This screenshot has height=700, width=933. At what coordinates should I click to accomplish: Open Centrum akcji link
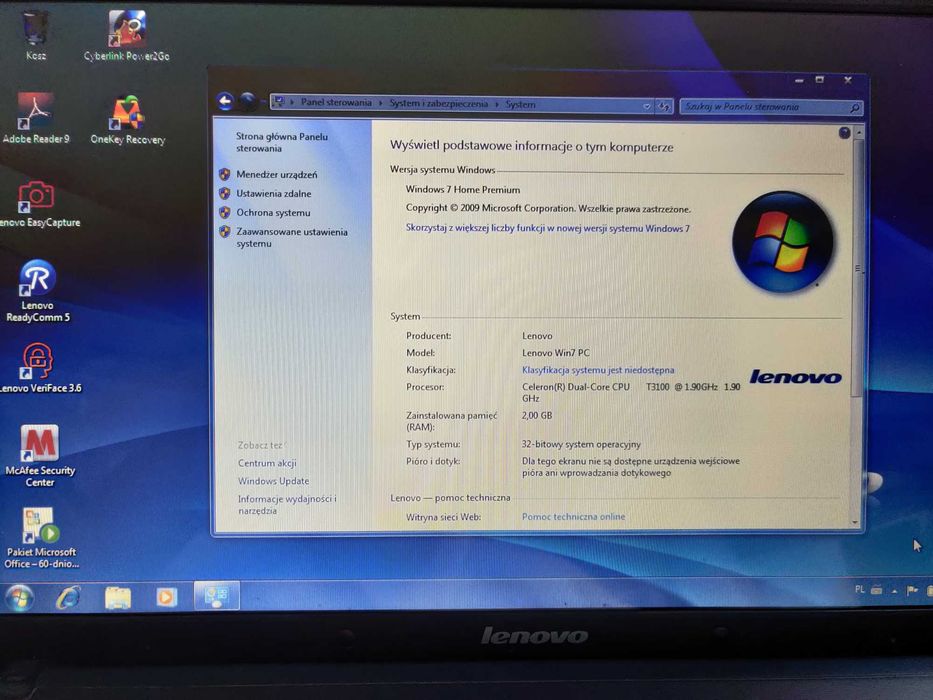[x=267, y=463]
